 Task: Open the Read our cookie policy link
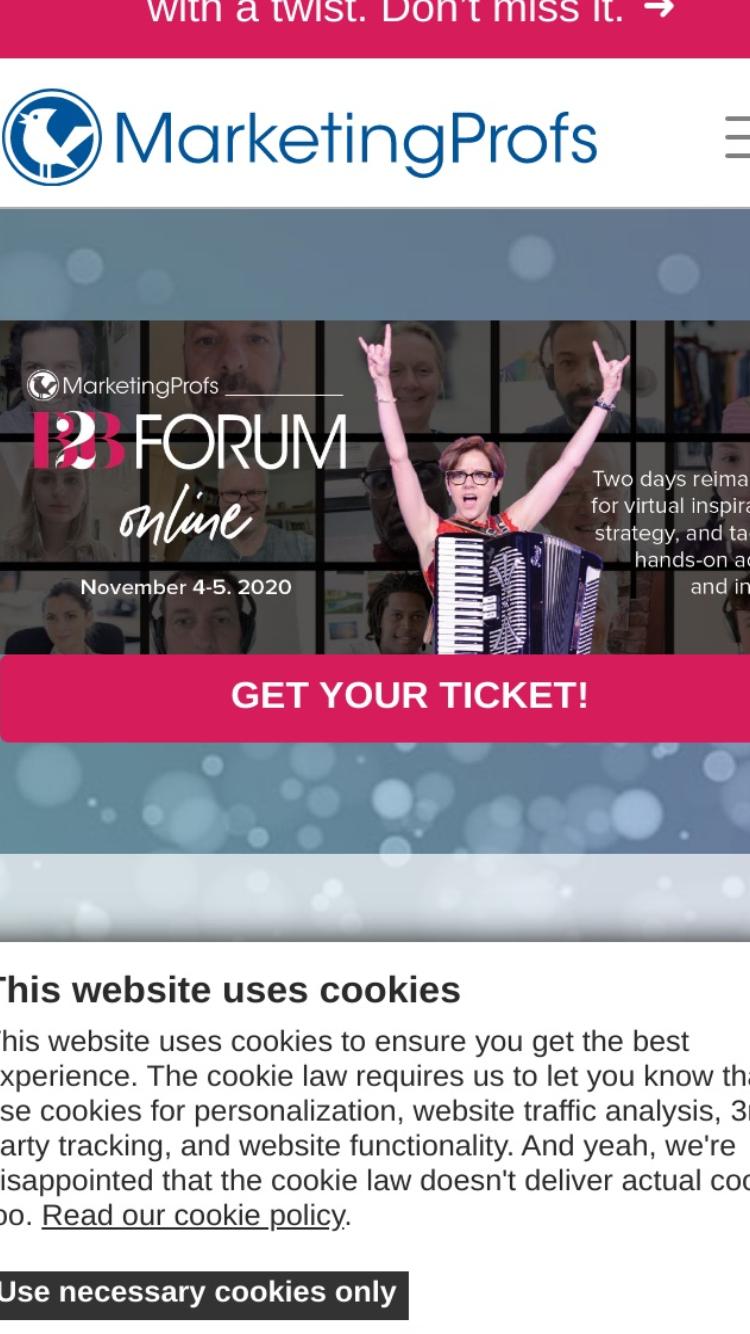pos(193,1216)
